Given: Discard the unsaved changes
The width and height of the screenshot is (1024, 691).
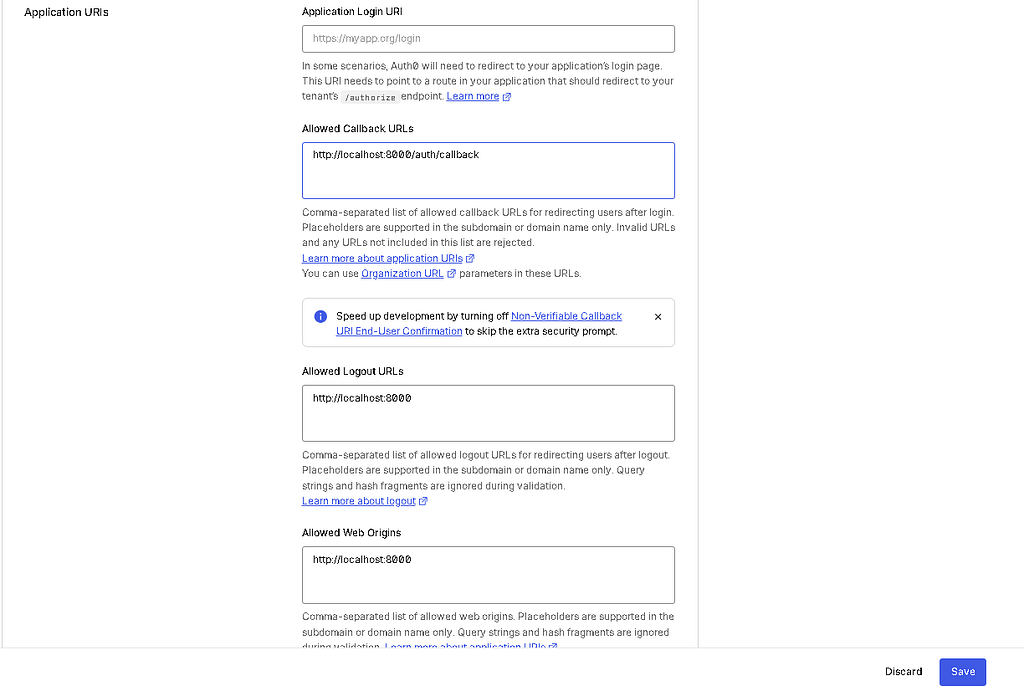Looking at the screenshot, I should (903, 671).
